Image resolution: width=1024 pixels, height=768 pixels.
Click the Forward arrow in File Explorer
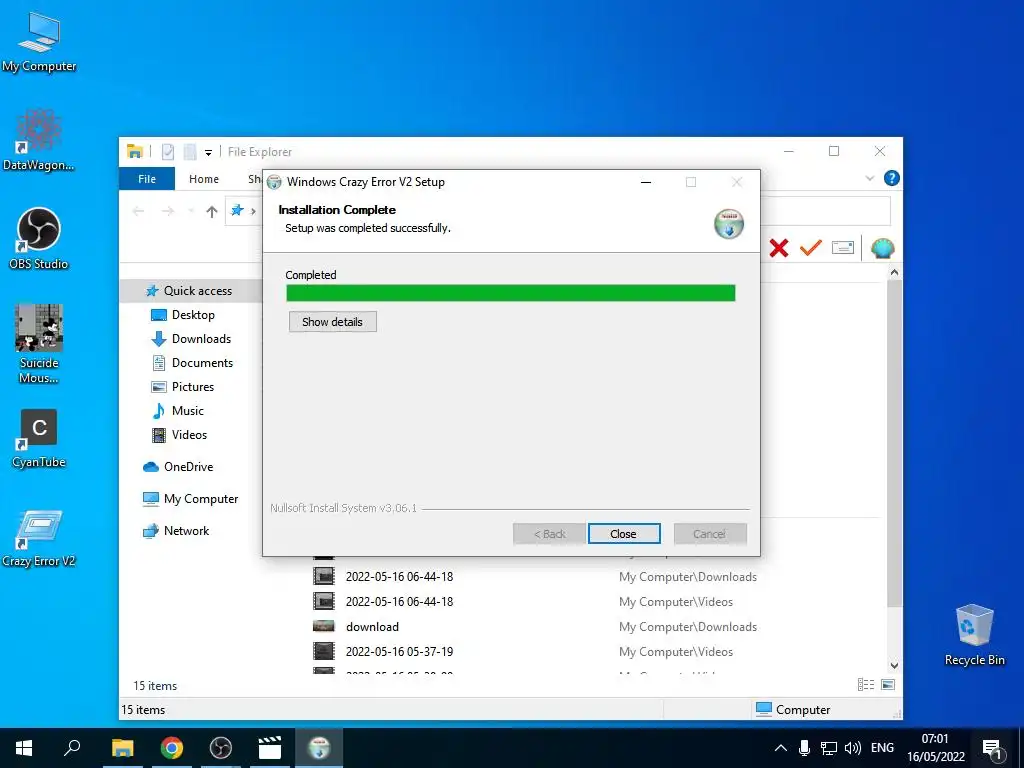pyautogui.click(x=168, y=211)
